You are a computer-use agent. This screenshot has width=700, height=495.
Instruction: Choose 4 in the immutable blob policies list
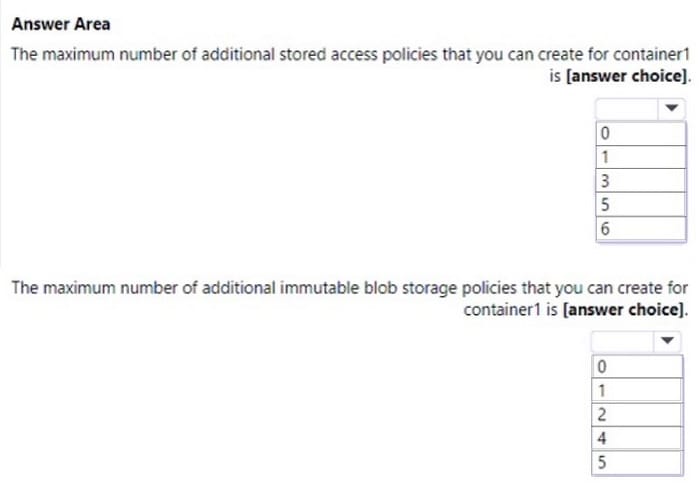tap(637, 438)
